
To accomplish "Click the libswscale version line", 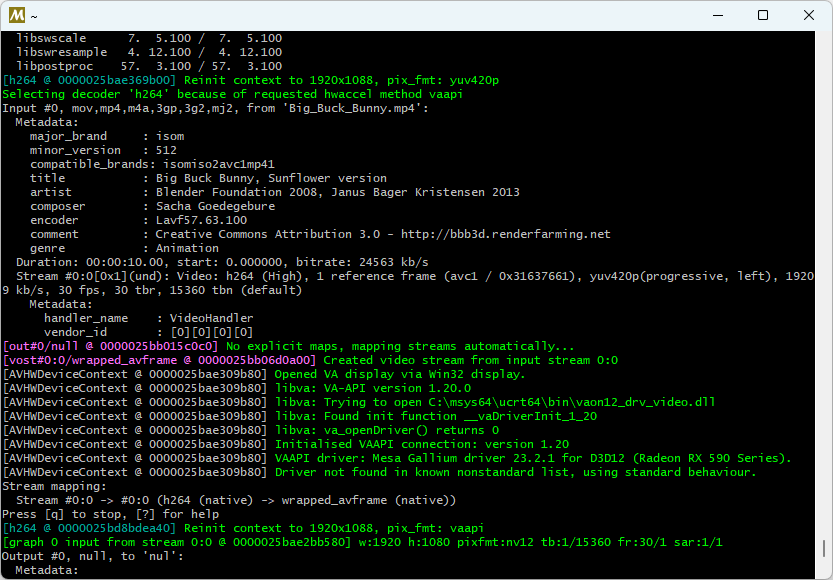I will coord(130,37).
